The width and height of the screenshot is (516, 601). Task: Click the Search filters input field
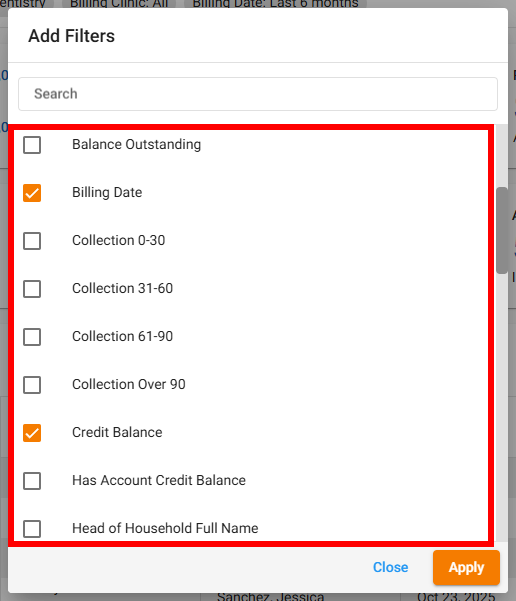point(258,94)
